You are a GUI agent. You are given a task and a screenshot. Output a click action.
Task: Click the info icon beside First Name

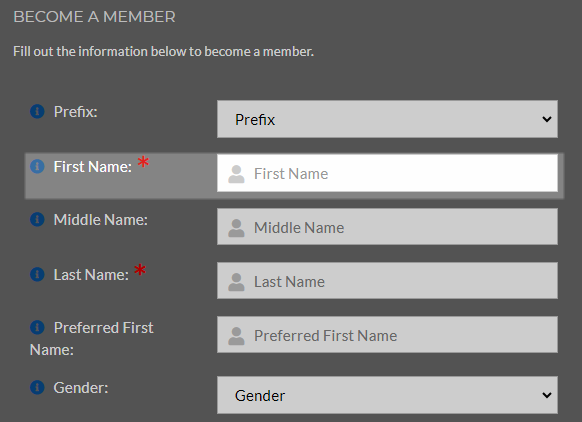[37, 166]
